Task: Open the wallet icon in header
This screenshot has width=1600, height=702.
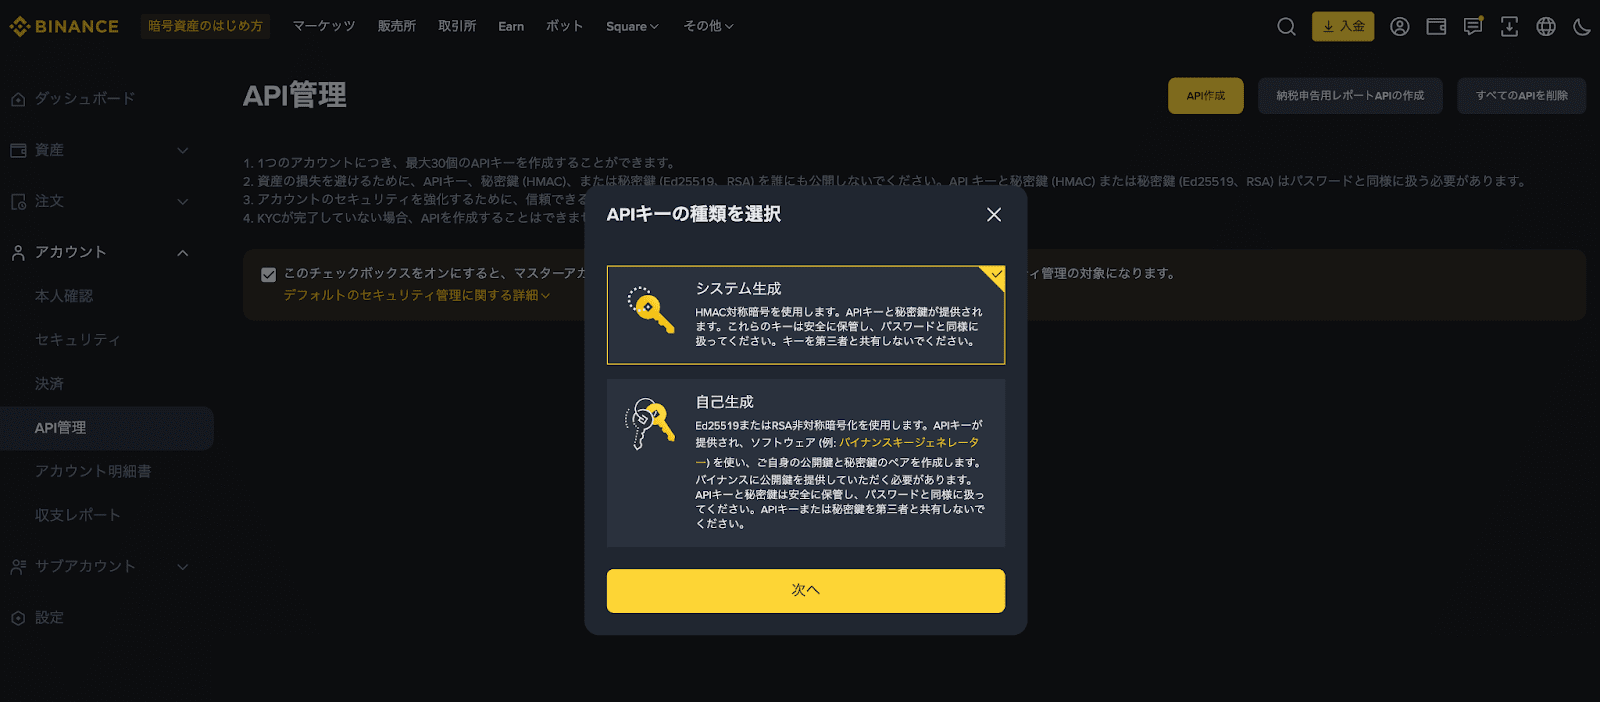Action: [x=1436, y=27]
